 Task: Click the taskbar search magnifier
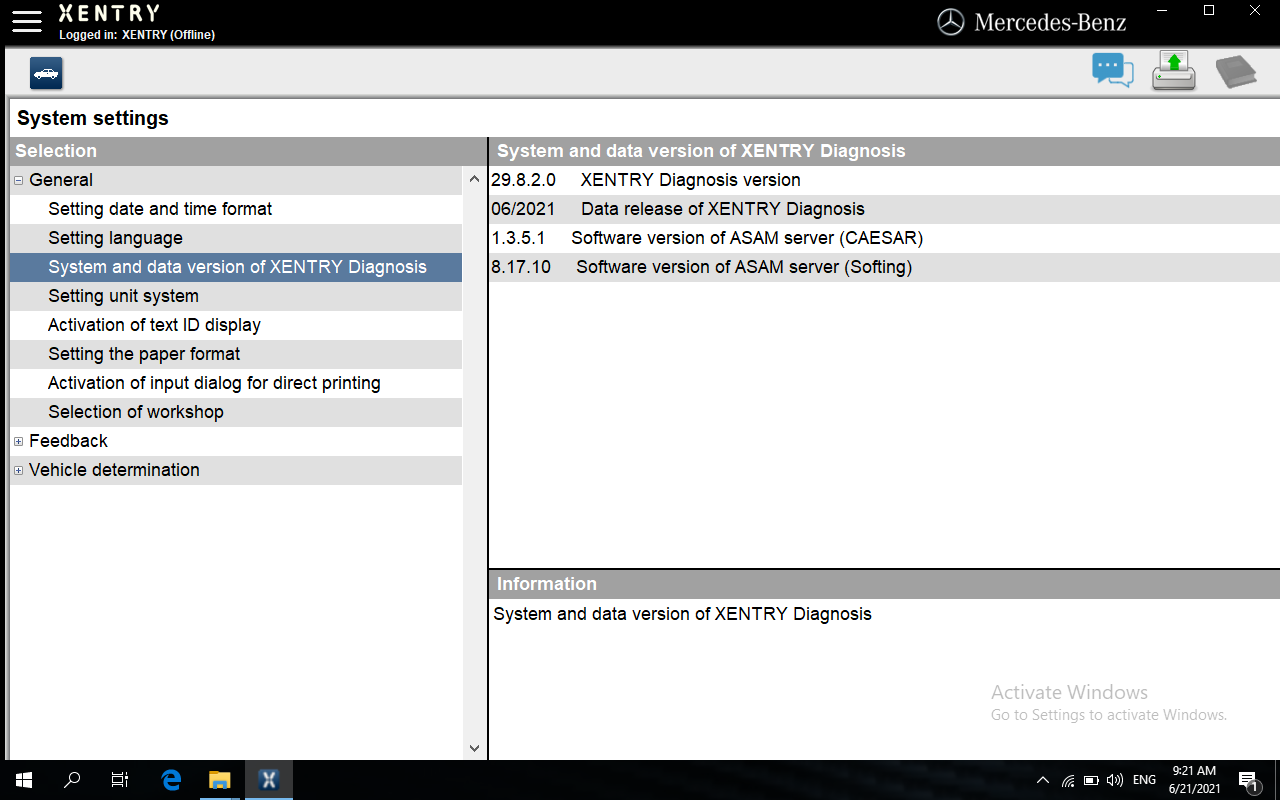pyautogui.click(x=72, y=780)
